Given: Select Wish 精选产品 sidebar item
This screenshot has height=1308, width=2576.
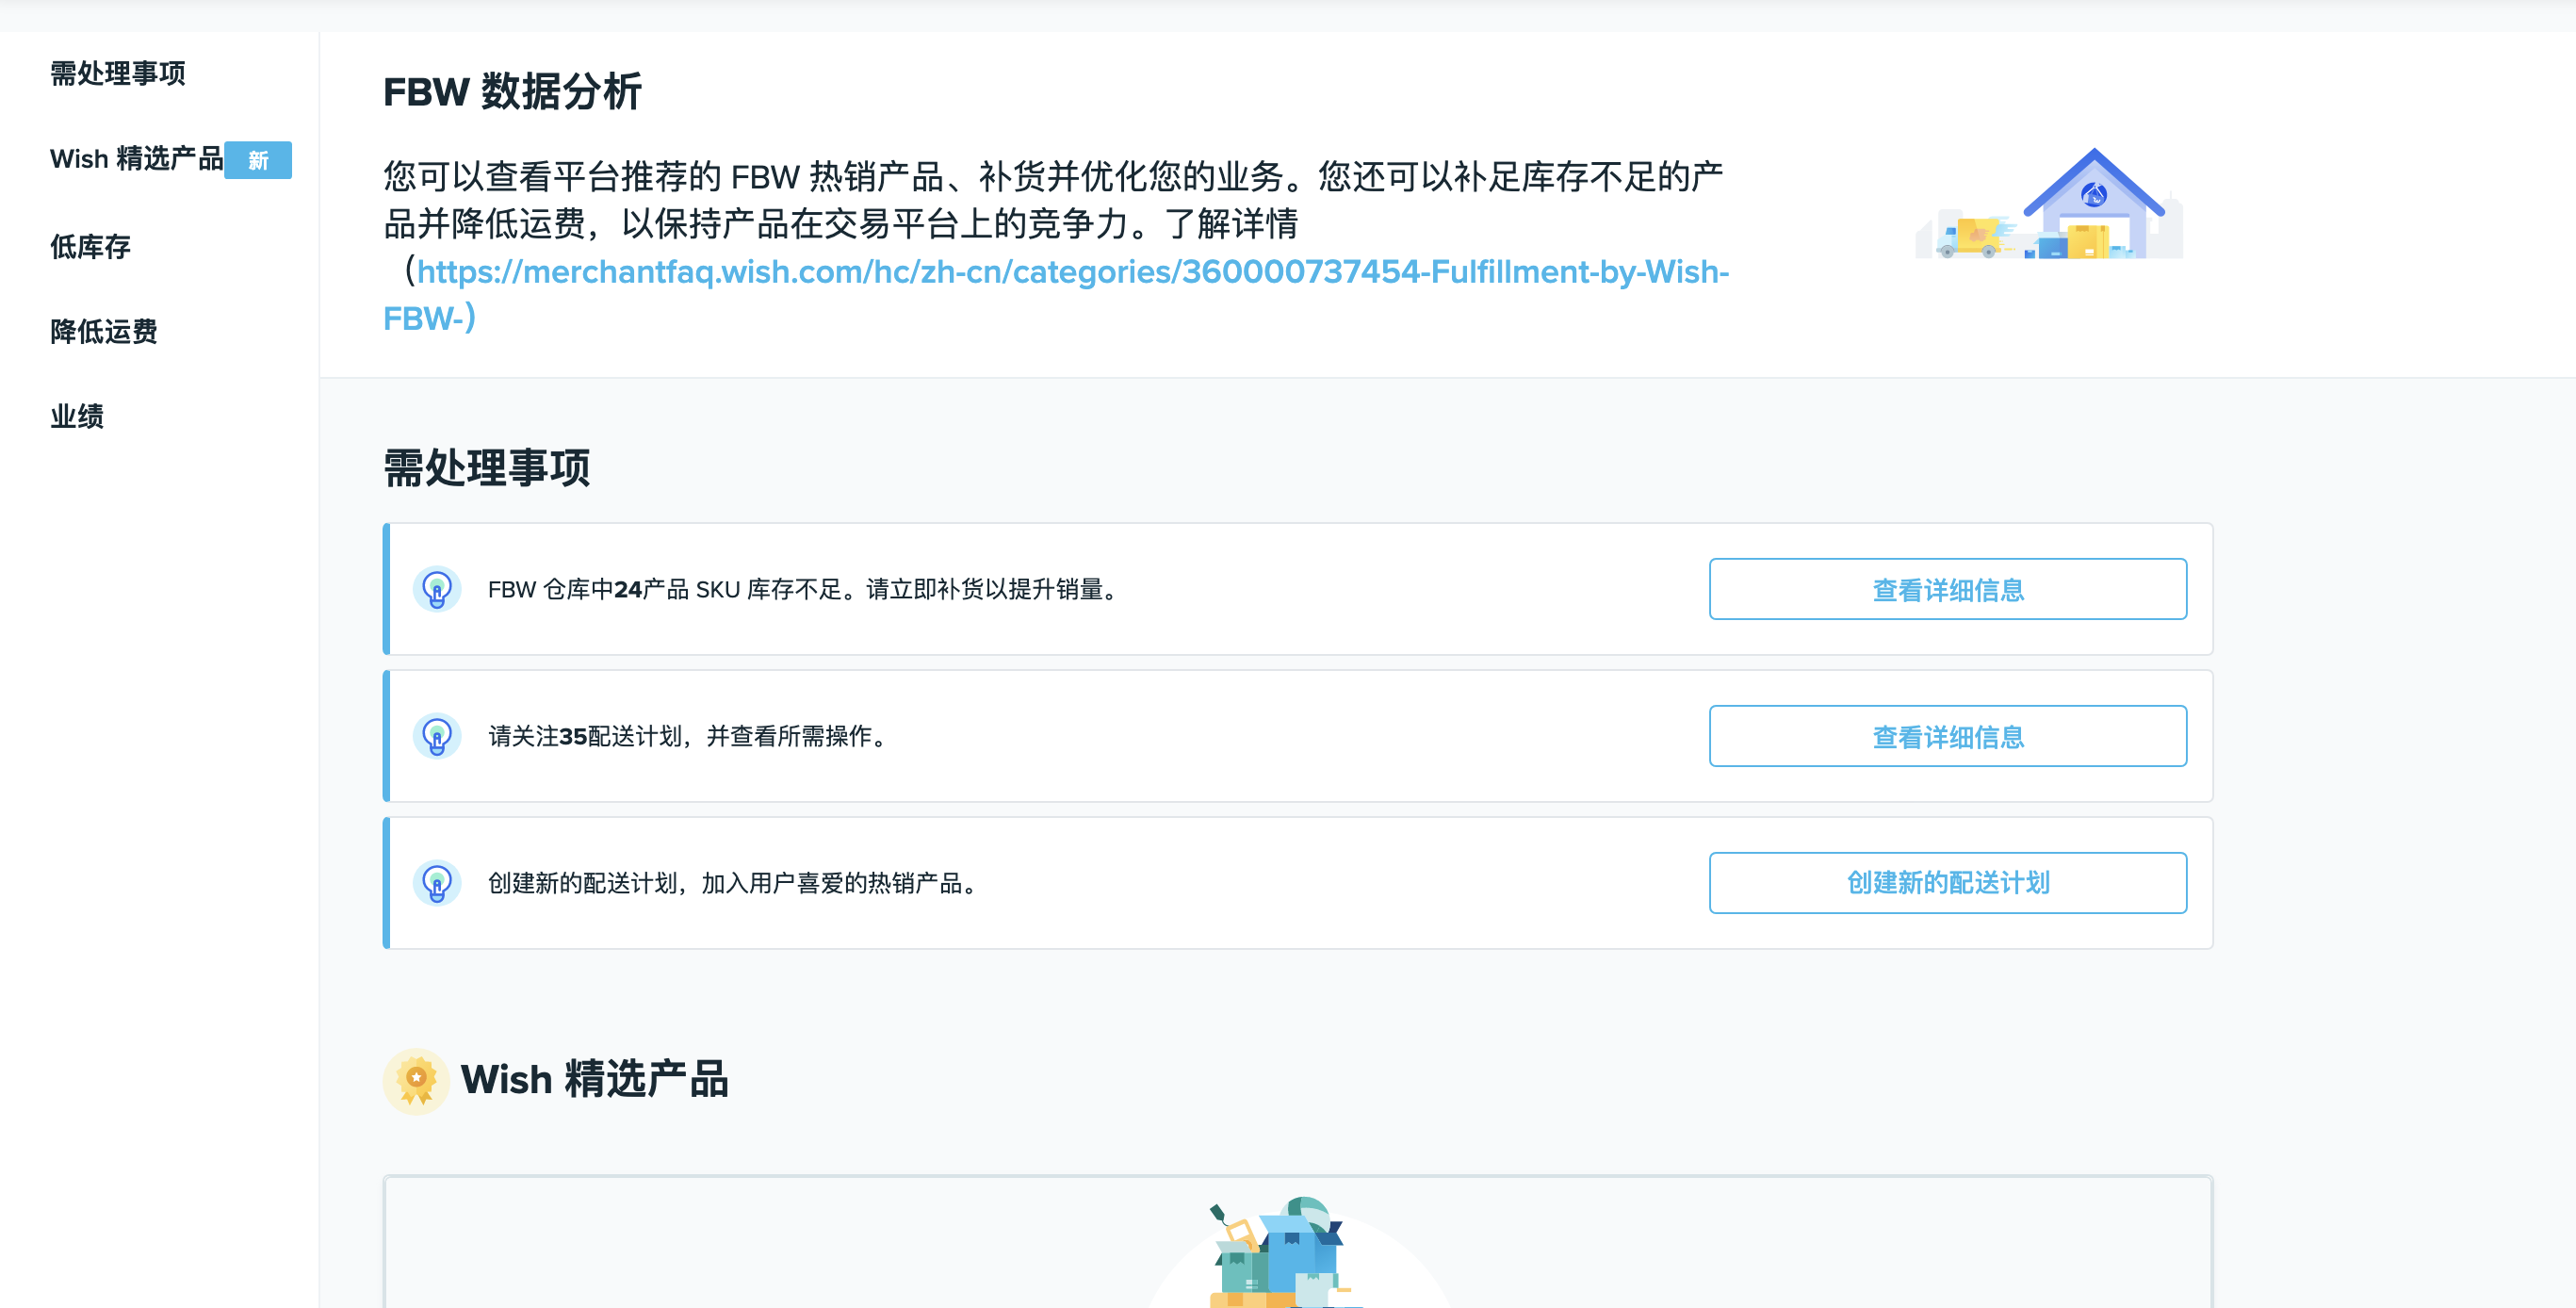Looking at the screenshot, I should coord(136,159).
